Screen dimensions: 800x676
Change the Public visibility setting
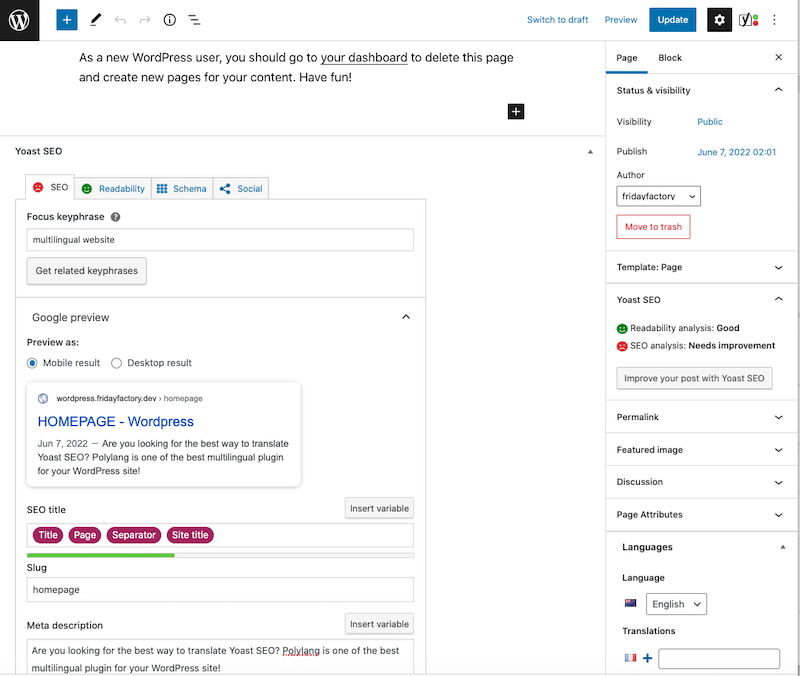pyautogui.click(x=710, y=121)
